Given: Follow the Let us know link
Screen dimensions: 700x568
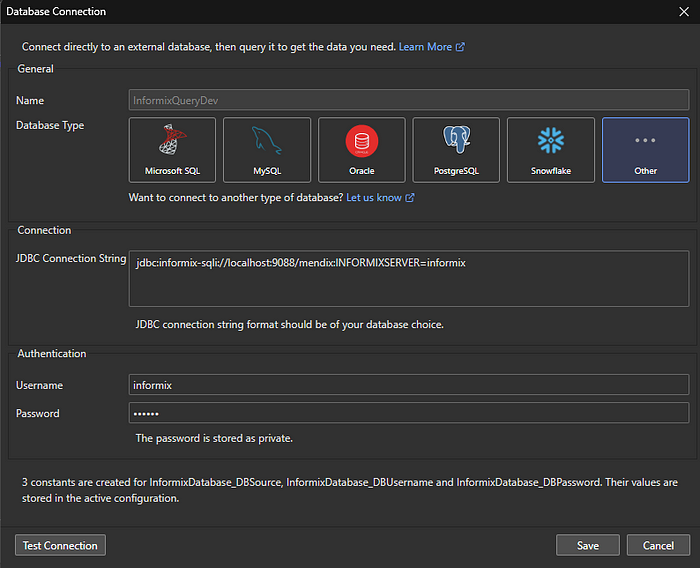Looking at the screenshot, I should point(374,198).
